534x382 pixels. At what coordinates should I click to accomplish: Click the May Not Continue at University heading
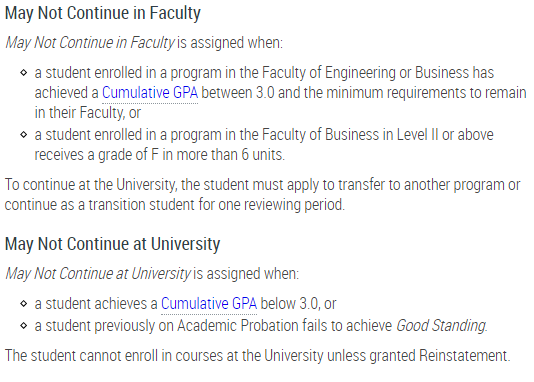[x=113, y=244]
